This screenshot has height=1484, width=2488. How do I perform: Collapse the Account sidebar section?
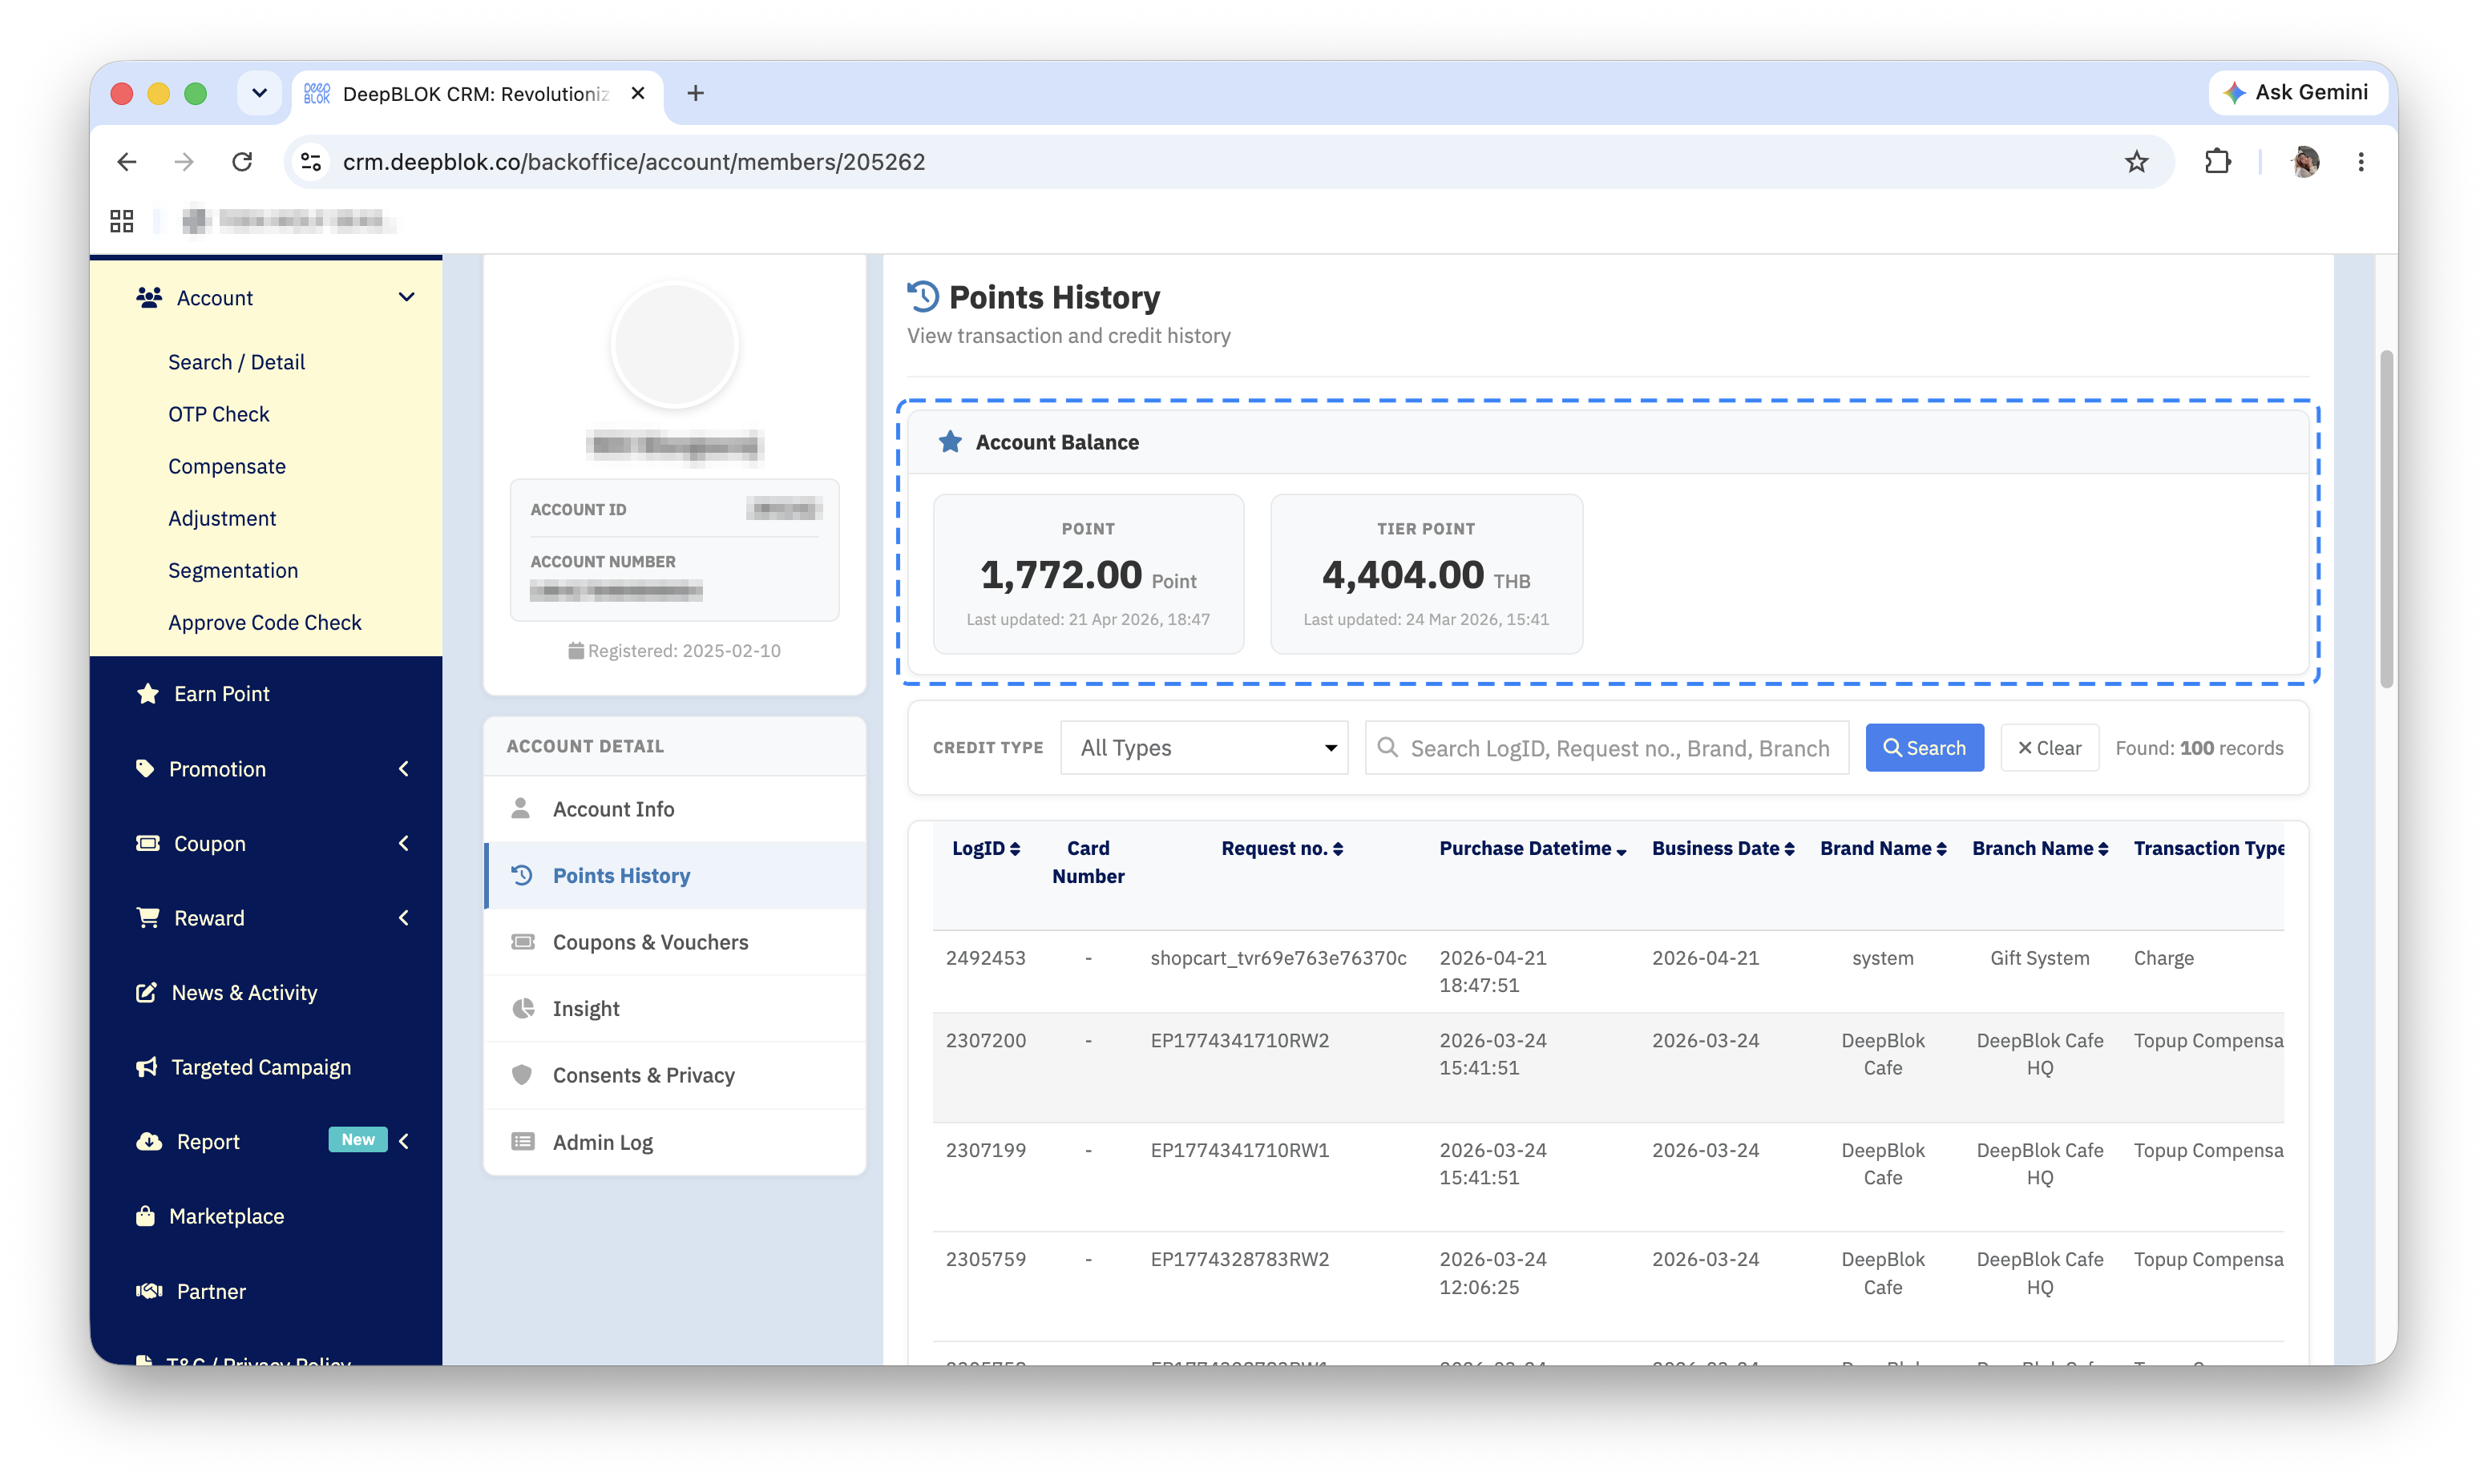point(406,297)
